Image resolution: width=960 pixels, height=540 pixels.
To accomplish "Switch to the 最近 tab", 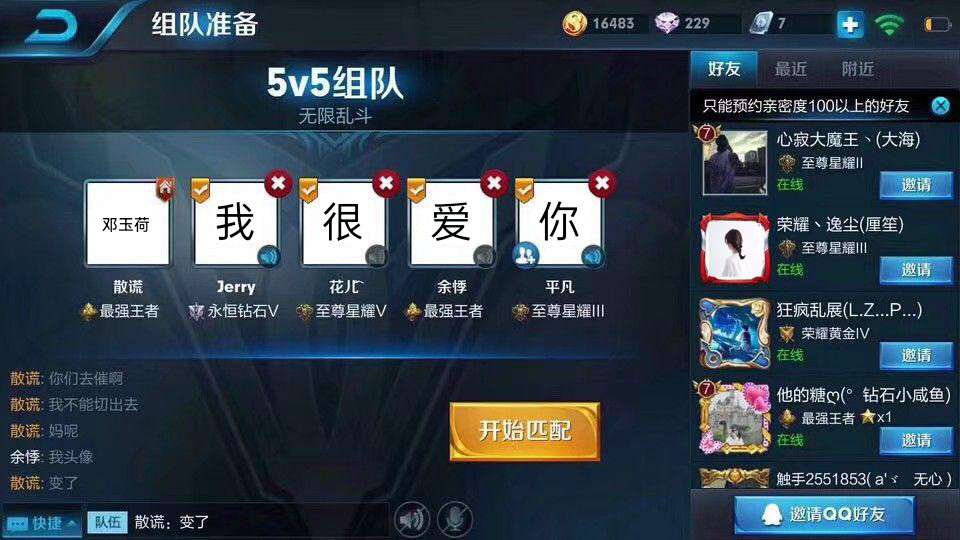I will pyautogui.click(x=790, y=69).
